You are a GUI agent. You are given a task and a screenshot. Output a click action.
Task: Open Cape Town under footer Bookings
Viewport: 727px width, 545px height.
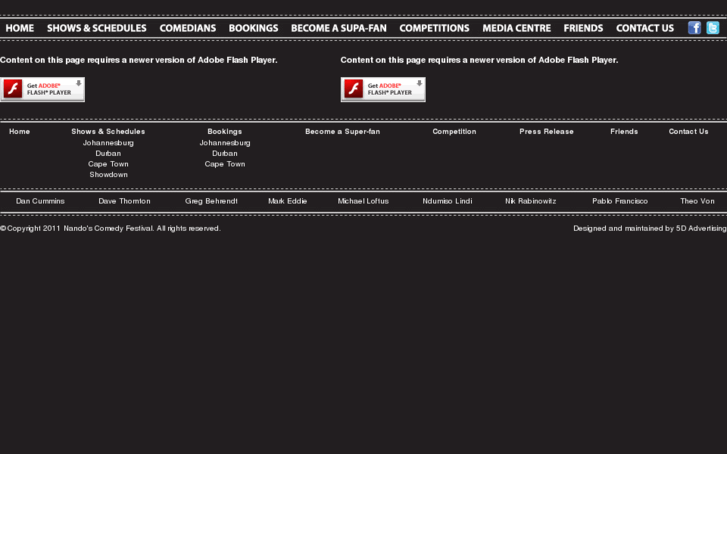coord(225,164)
